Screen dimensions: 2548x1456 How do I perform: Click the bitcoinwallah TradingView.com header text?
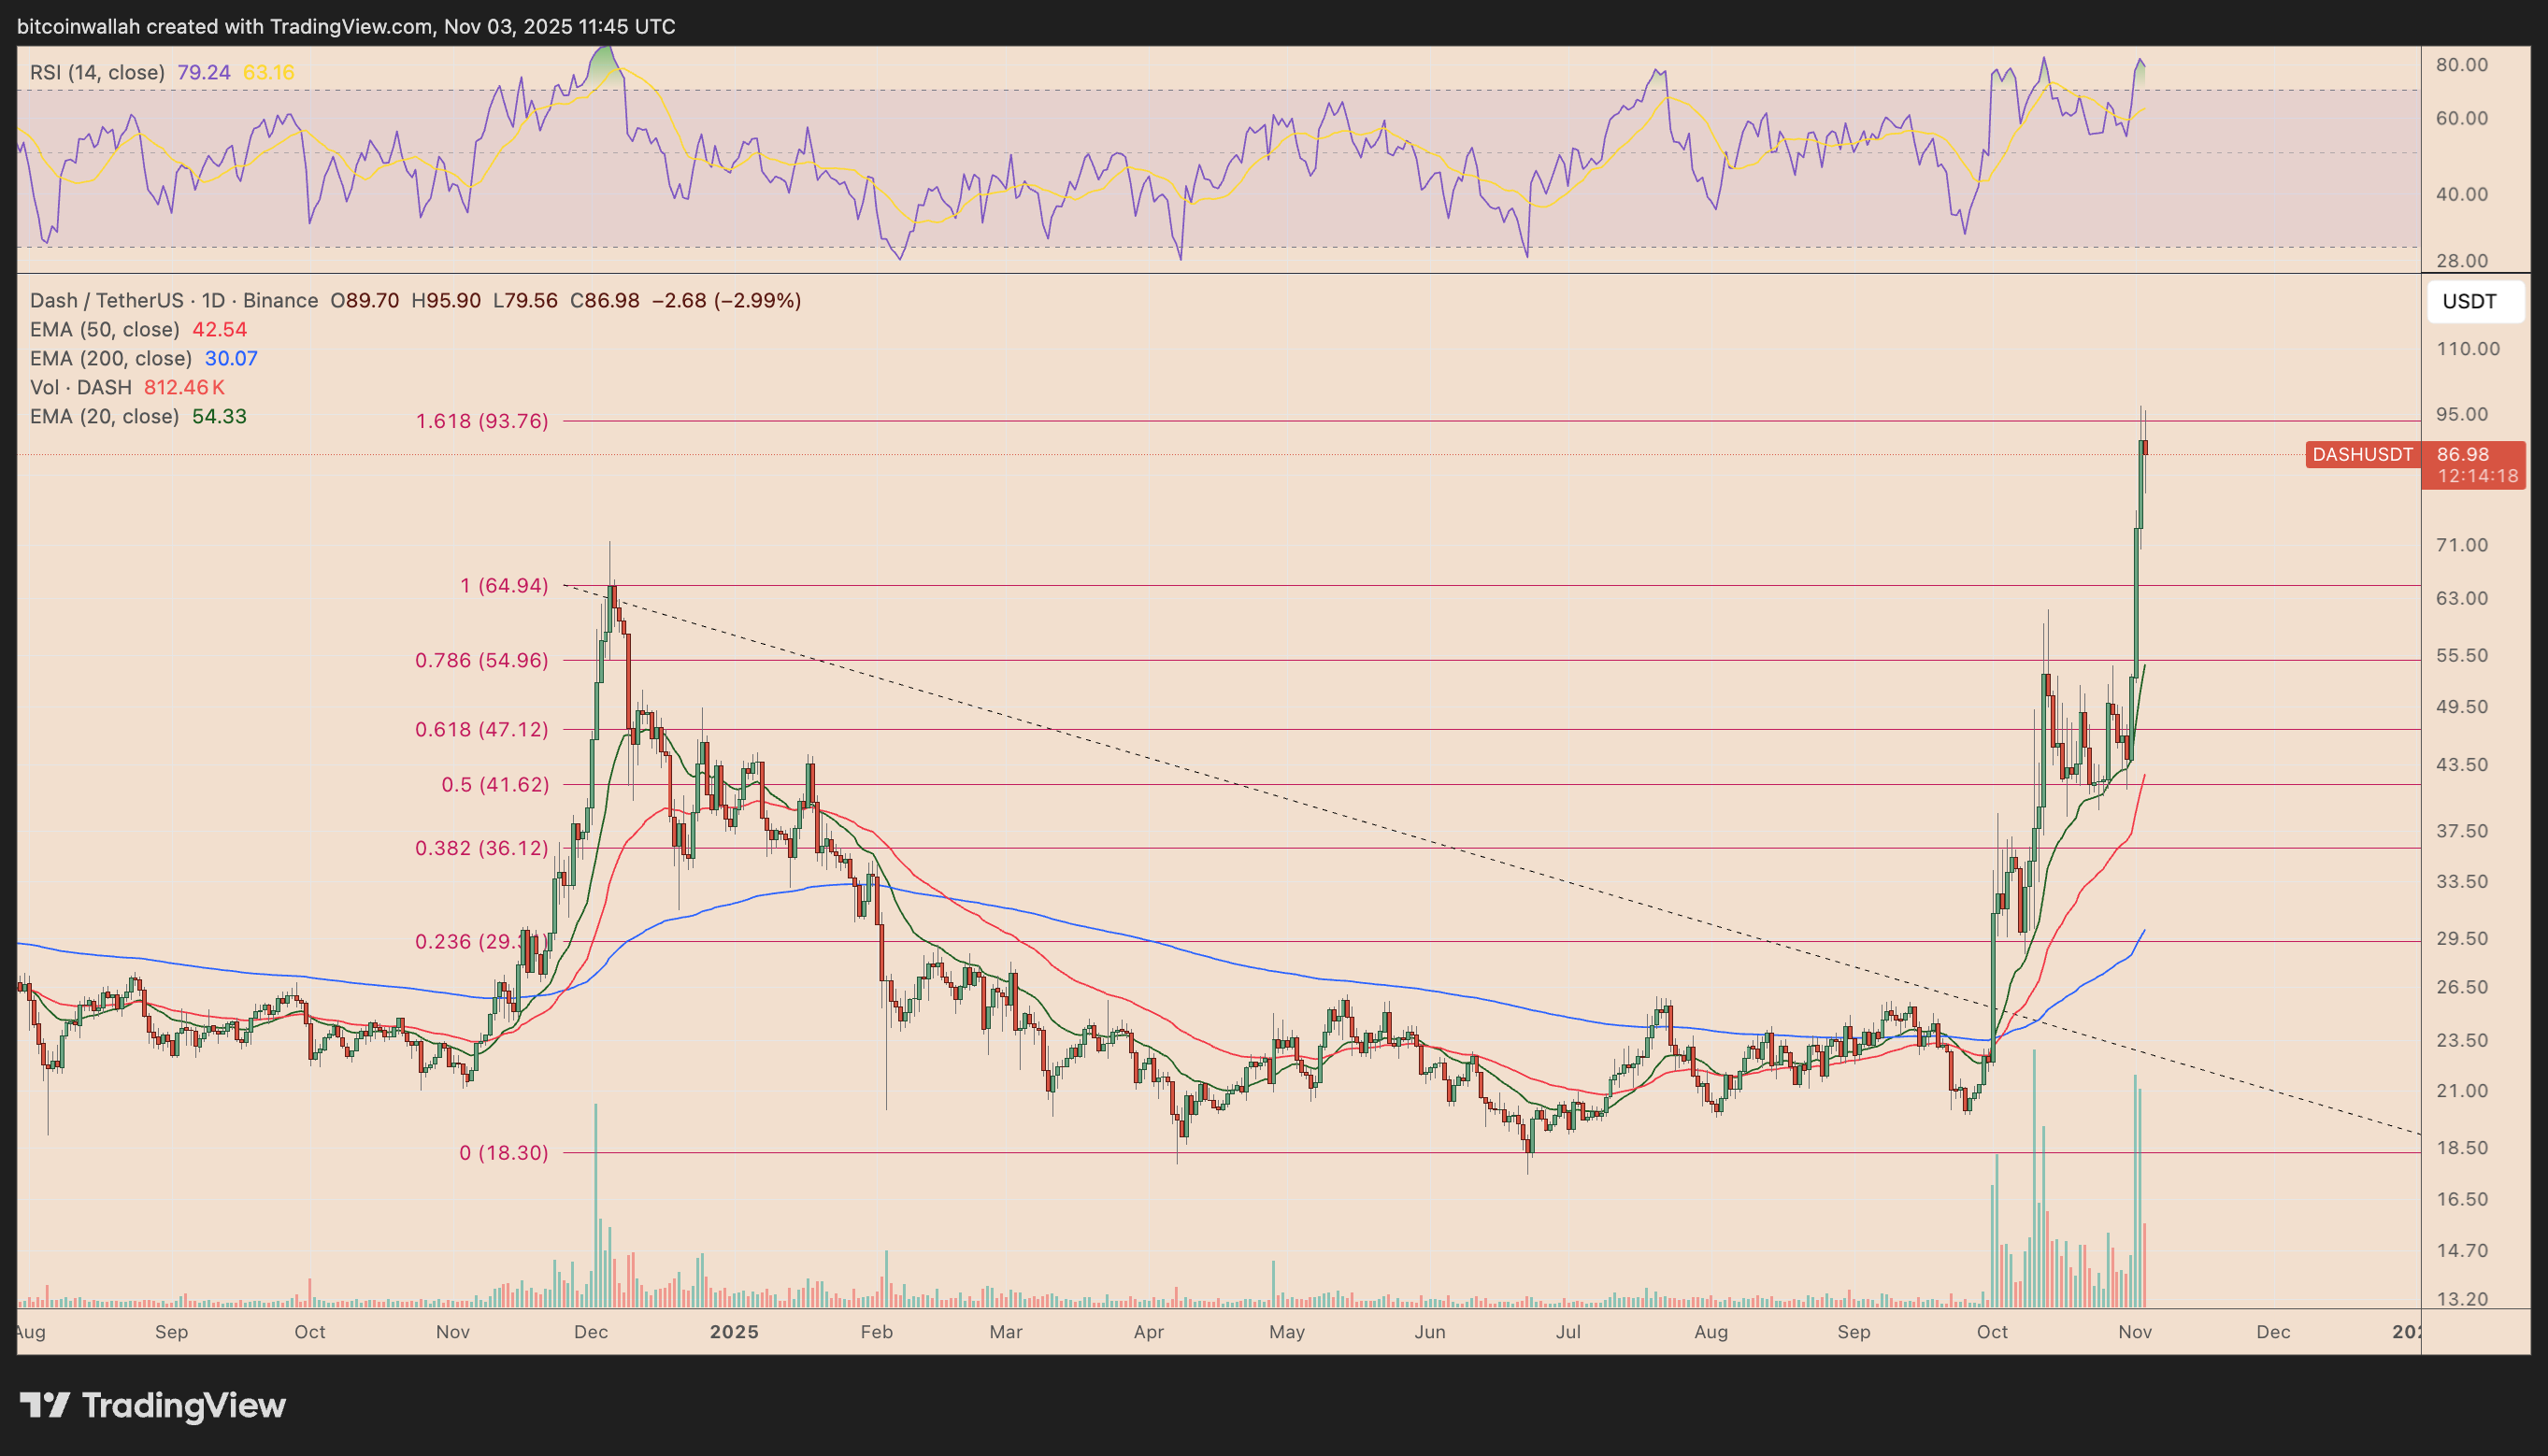click(346, 26)
